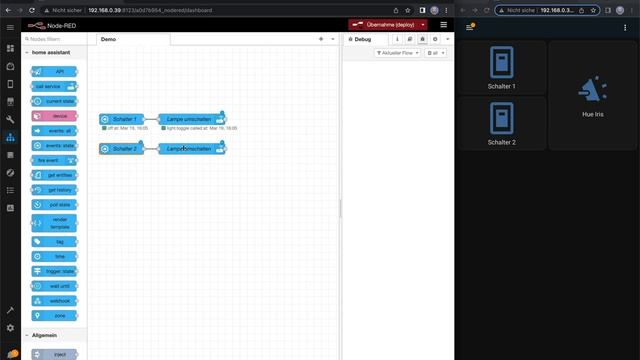Select the zone palette node
Screen dimensions: 640x360
coord(54,316)
